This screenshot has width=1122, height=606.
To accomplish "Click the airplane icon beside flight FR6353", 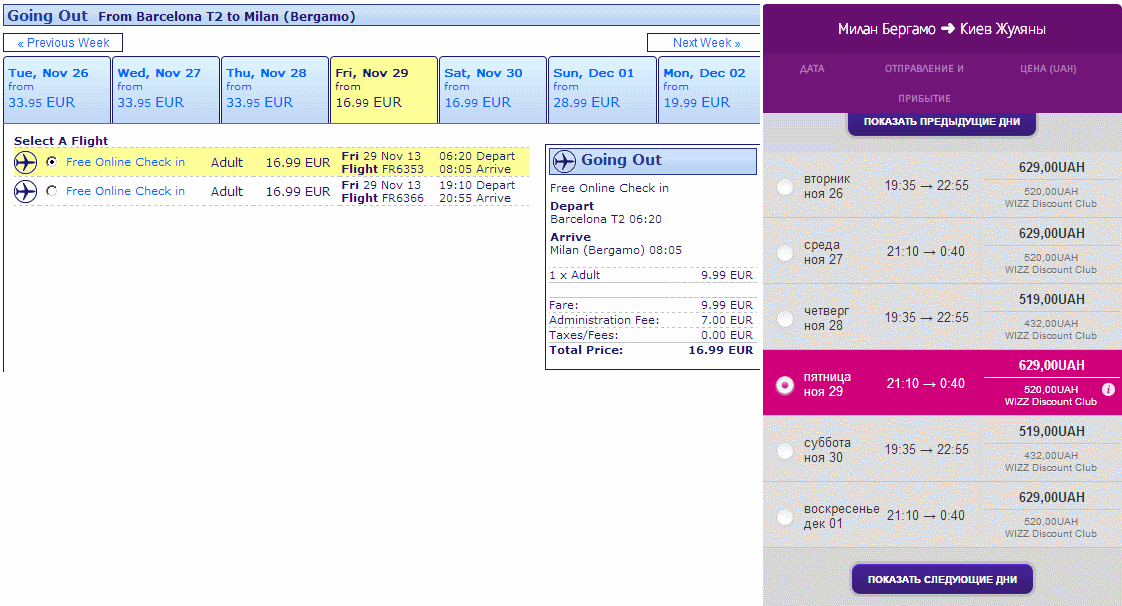I will tap(26, 162).
